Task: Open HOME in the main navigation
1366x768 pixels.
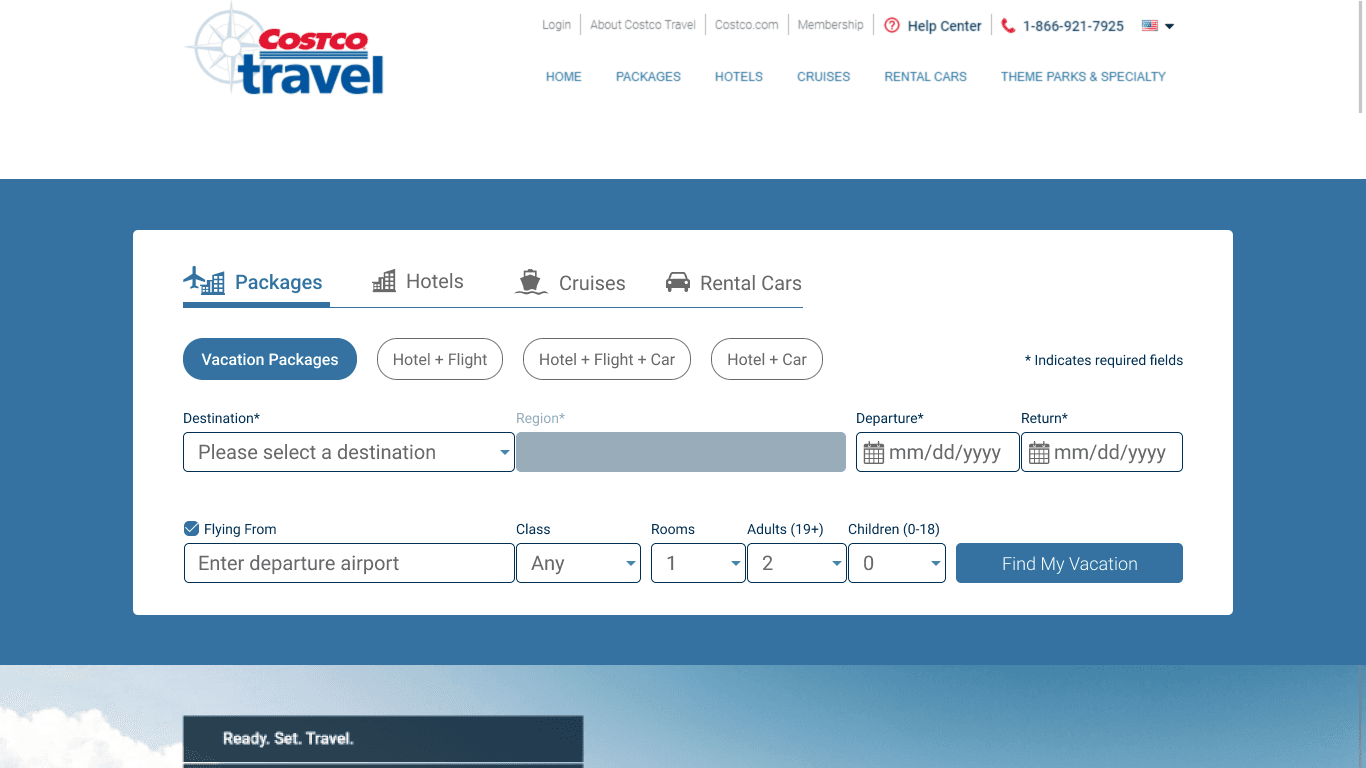Action: tap(564, 76)
